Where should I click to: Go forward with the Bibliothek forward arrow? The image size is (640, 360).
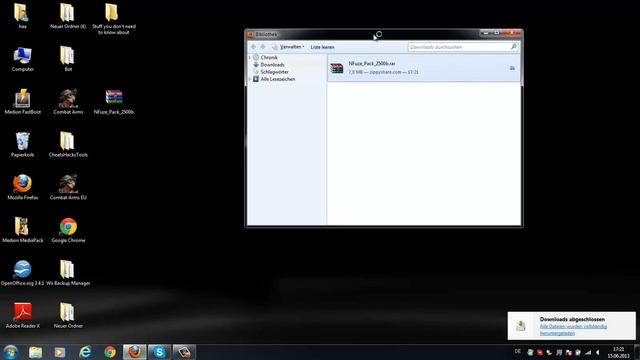(x=263, y=47)
